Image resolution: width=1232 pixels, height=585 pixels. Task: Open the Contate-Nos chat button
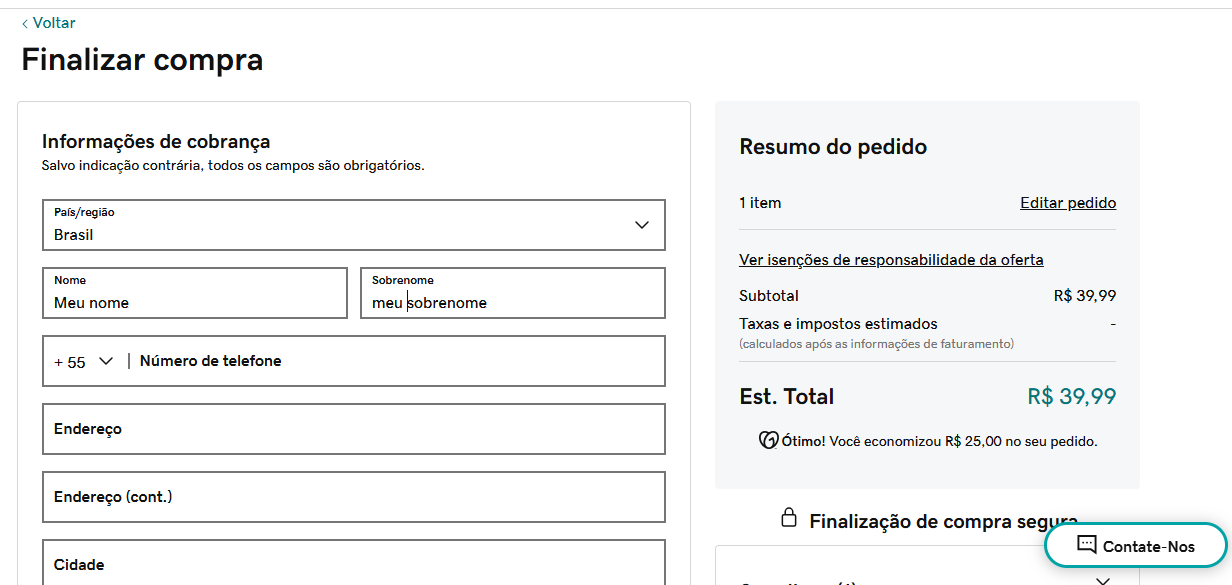coord(1136,545)
